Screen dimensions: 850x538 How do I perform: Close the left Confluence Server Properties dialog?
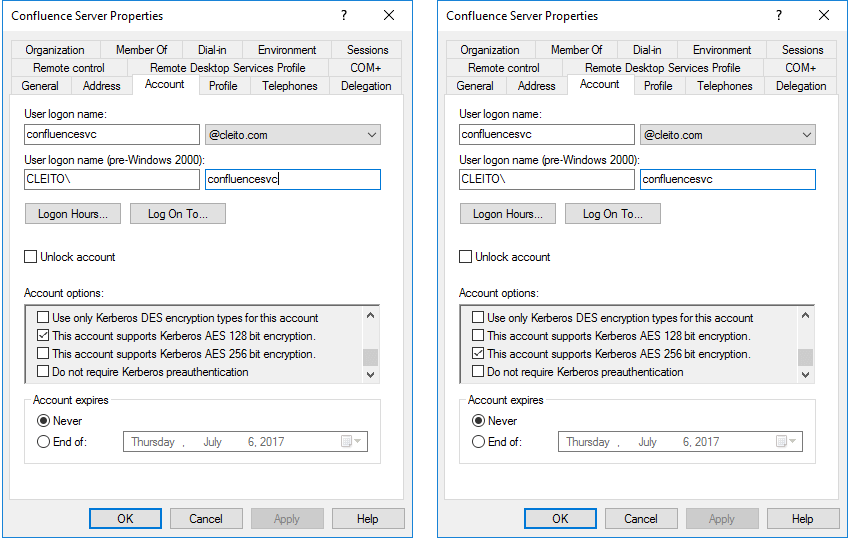pos(389,16)
